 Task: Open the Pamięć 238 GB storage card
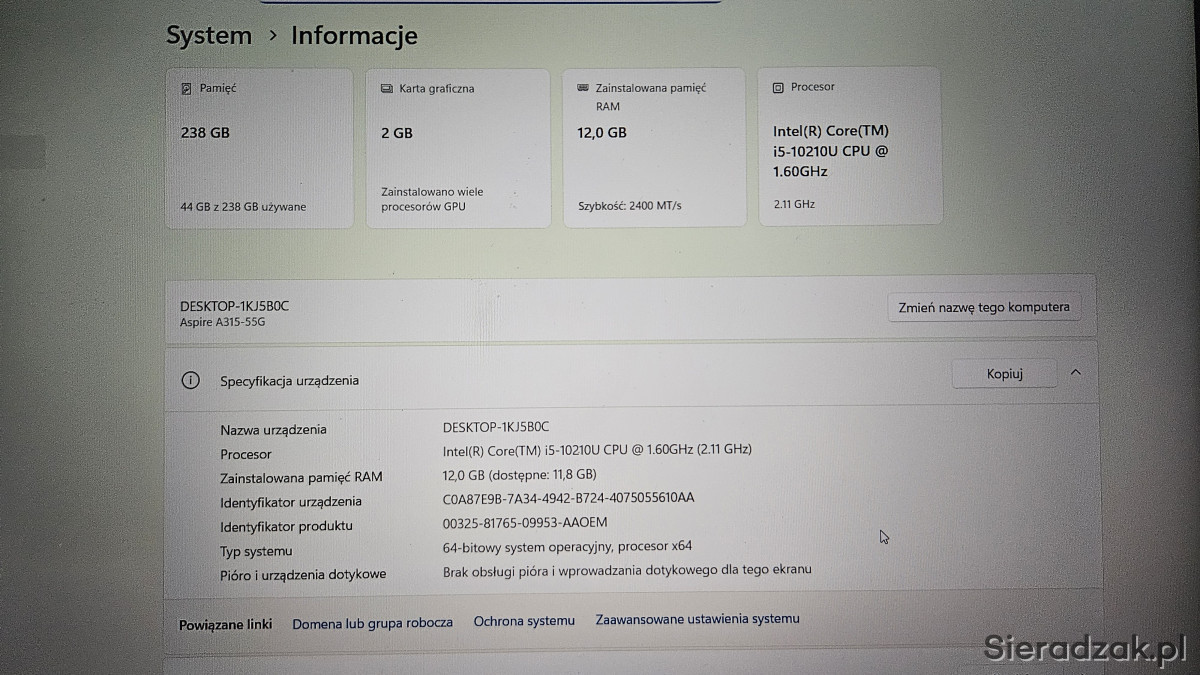(x=259, y=147)
